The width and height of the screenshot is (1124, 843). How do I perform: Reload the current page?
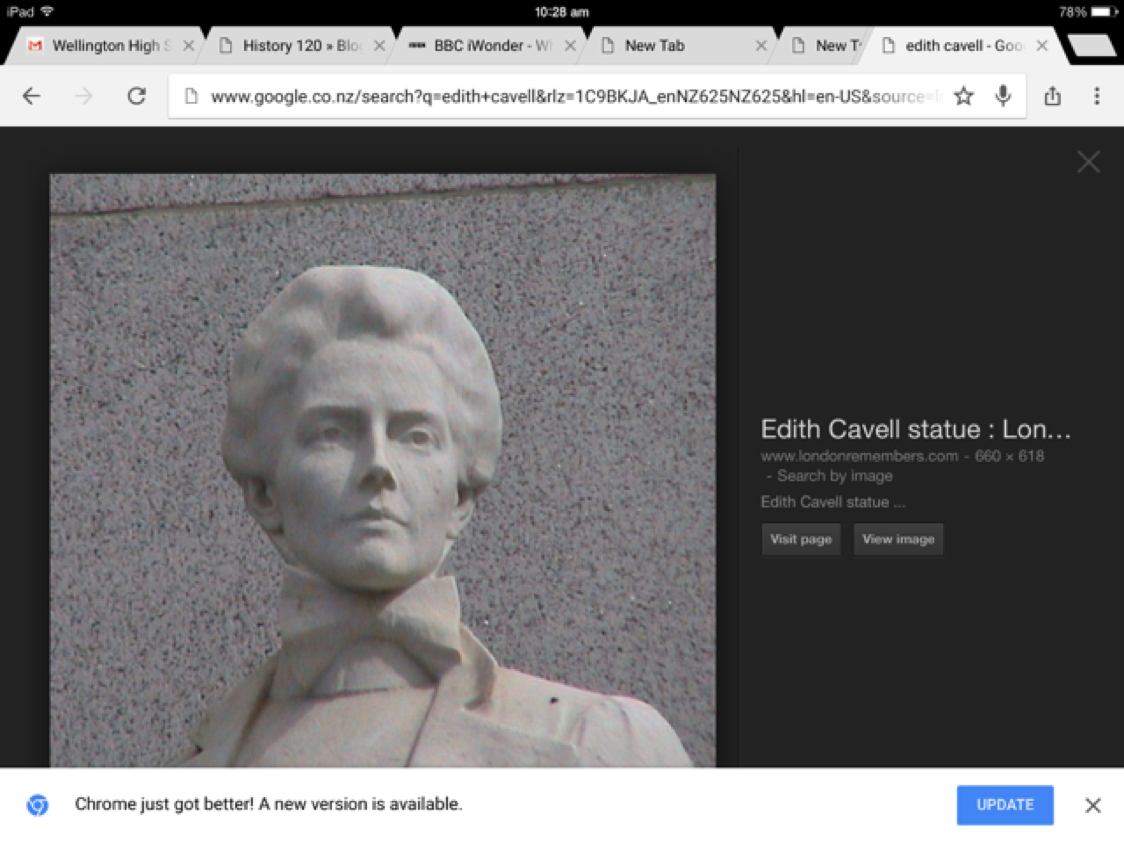(136, 96)
